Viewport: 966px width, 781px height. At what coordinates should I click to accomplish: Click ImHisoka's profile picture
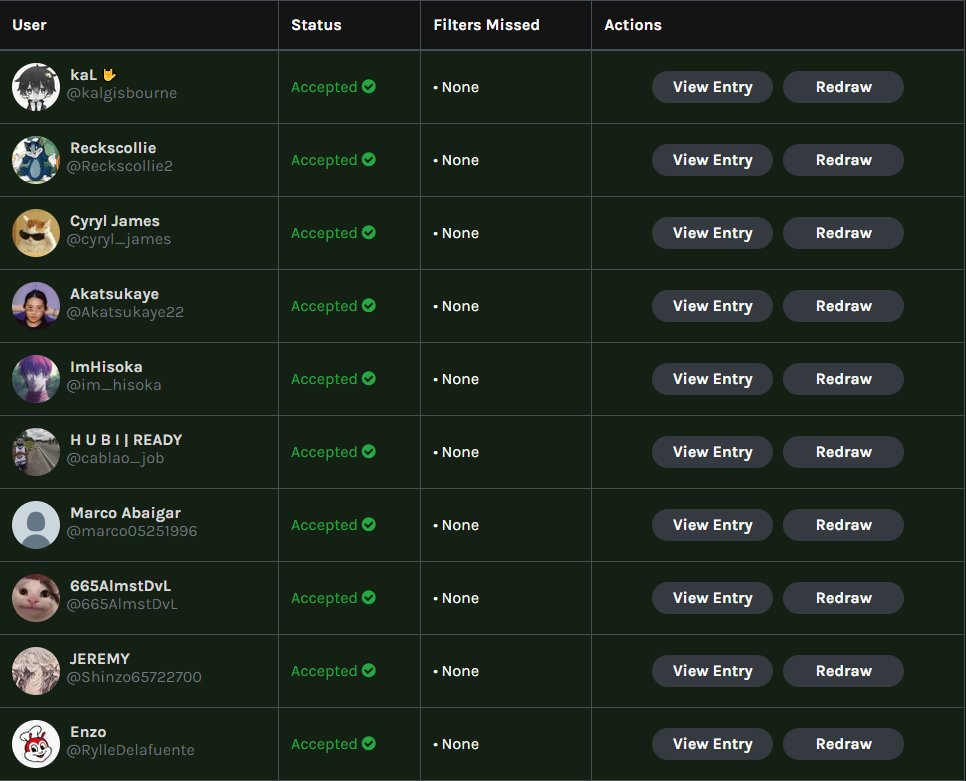tap(36, 379)
